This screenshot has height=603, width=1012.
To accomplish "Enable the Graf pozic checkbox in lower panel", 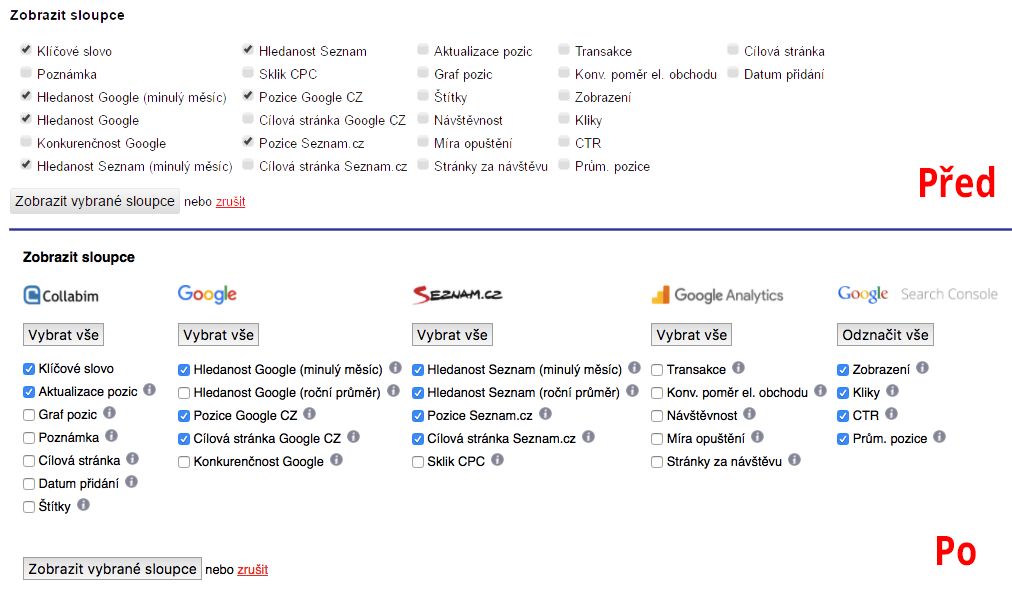I will (29, 415).
